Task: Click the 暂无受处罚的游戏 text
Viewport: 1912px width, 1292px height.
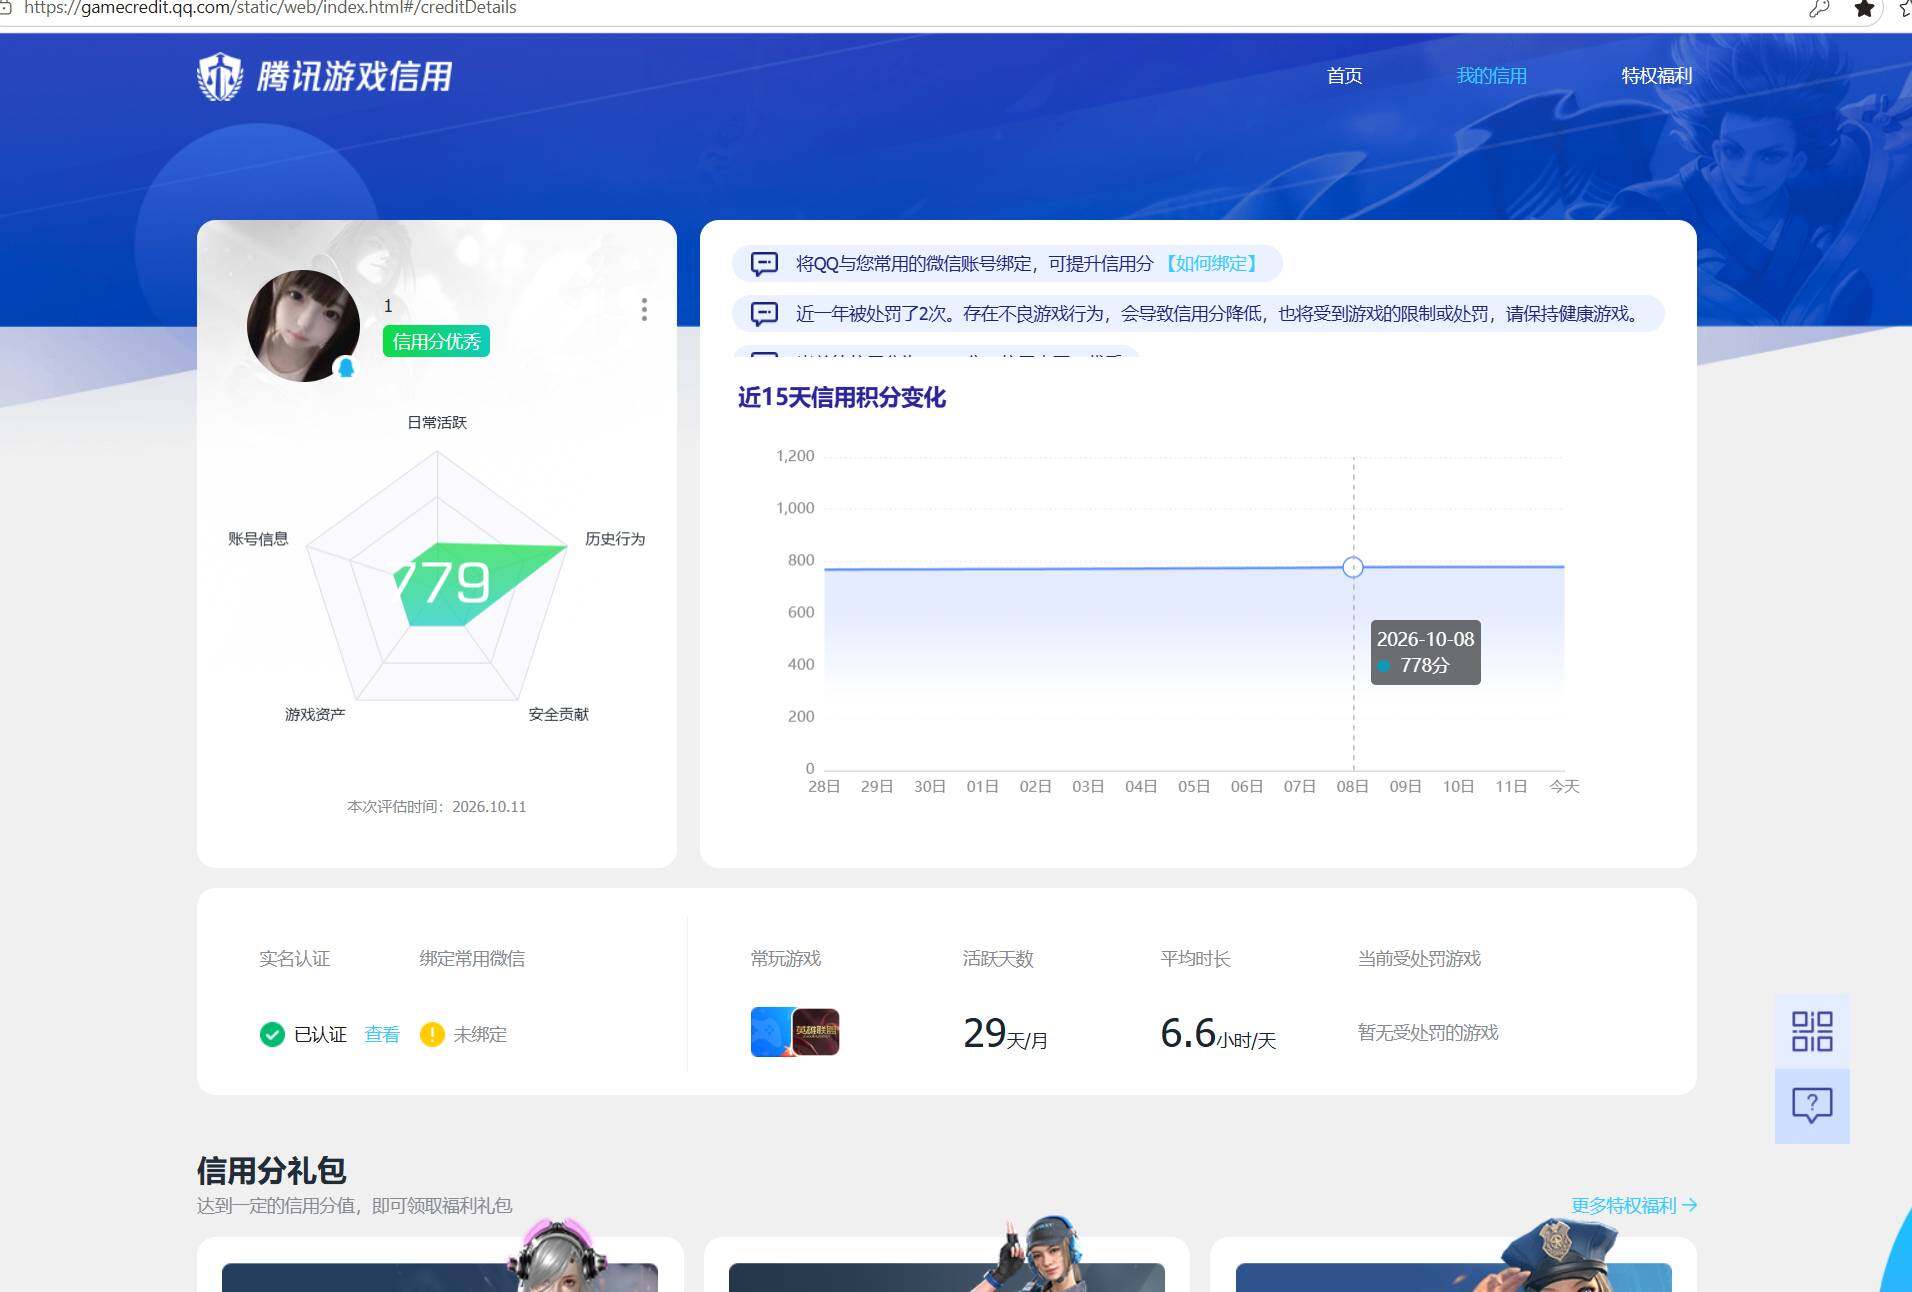Action: click(1428, 1033)
